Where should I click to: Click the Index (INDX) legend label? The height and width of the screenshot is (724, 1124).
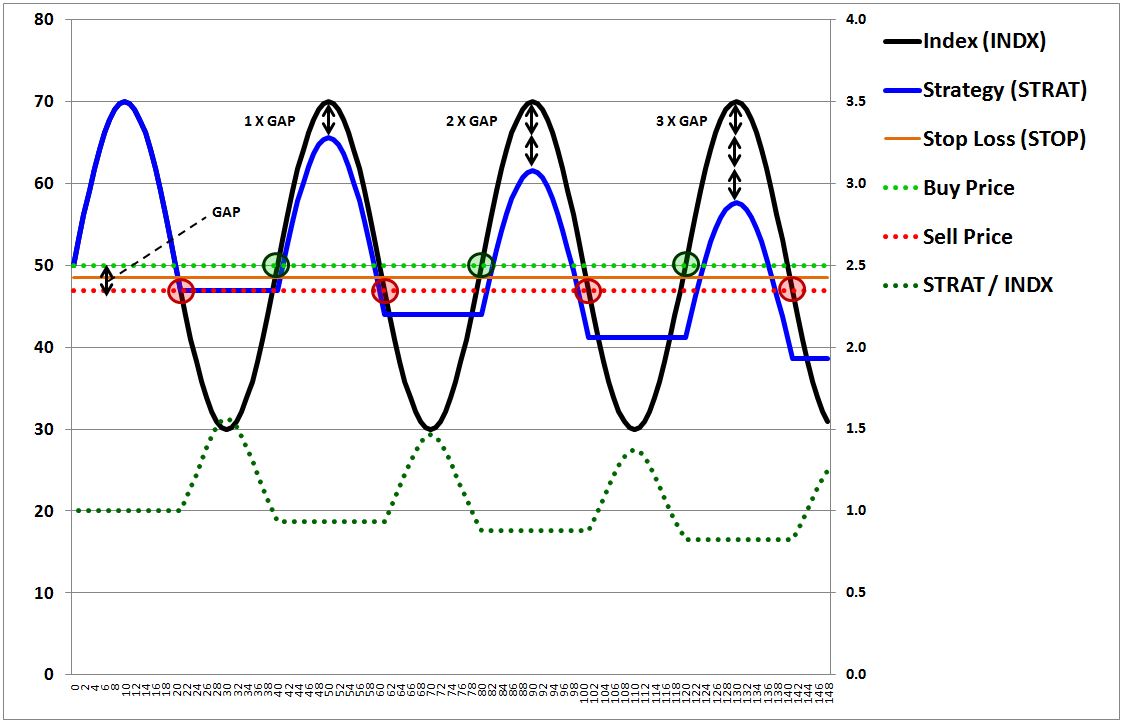coord(984,41)
